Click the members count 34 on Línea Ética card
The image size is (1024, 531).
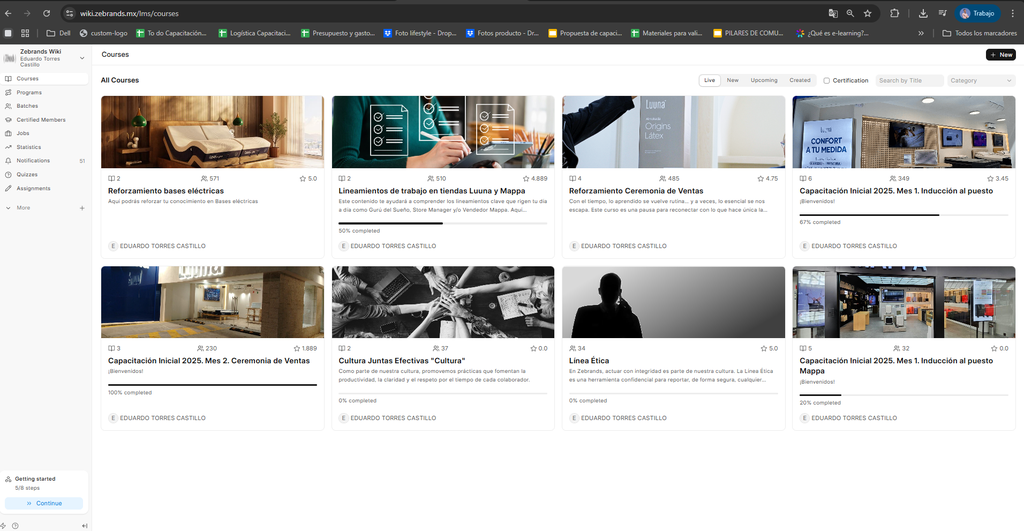click(577, 348)
